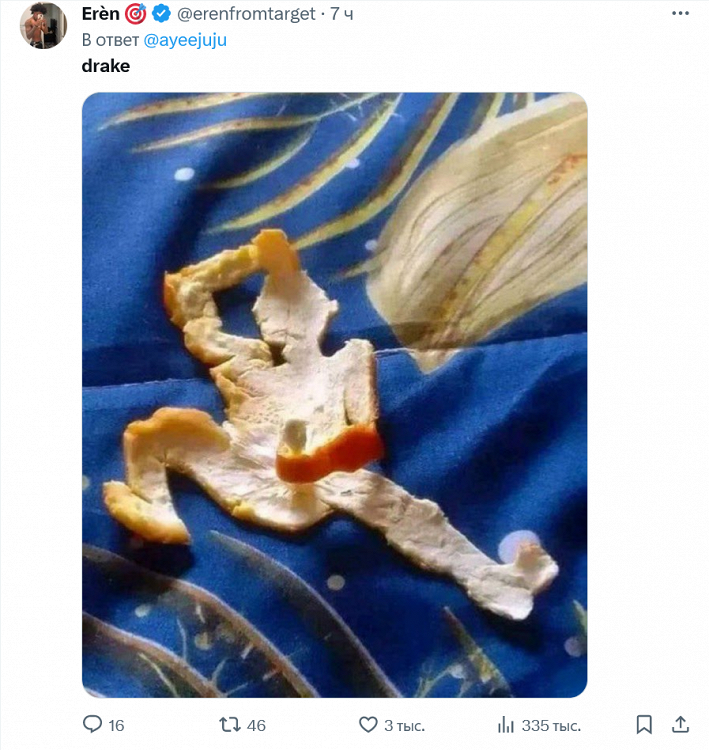Open the @ayeejuju mention link
The width and height of the screenshot is (709, 750).
[x=186, y=40]
